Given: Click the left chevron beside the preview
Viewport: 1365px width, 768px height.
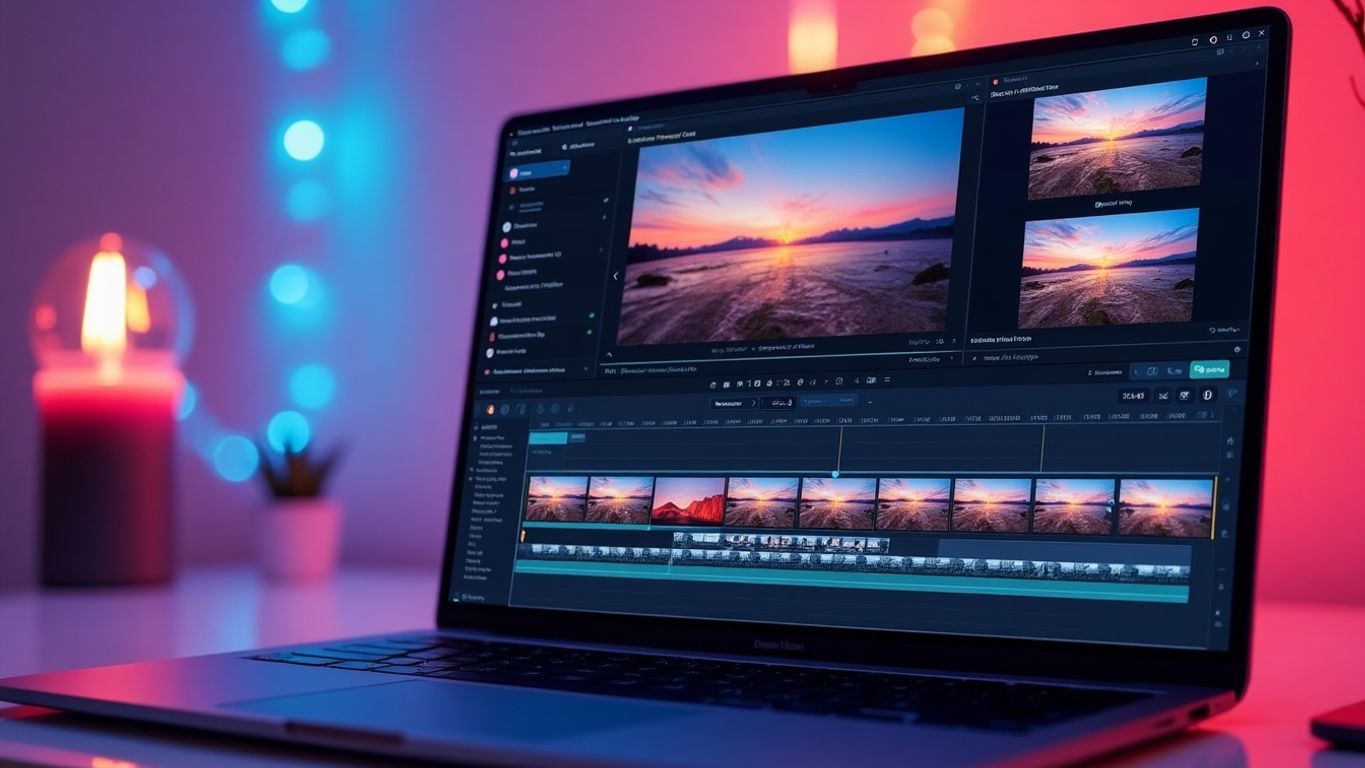Looking at the screenshot, I should click(615, 275).
